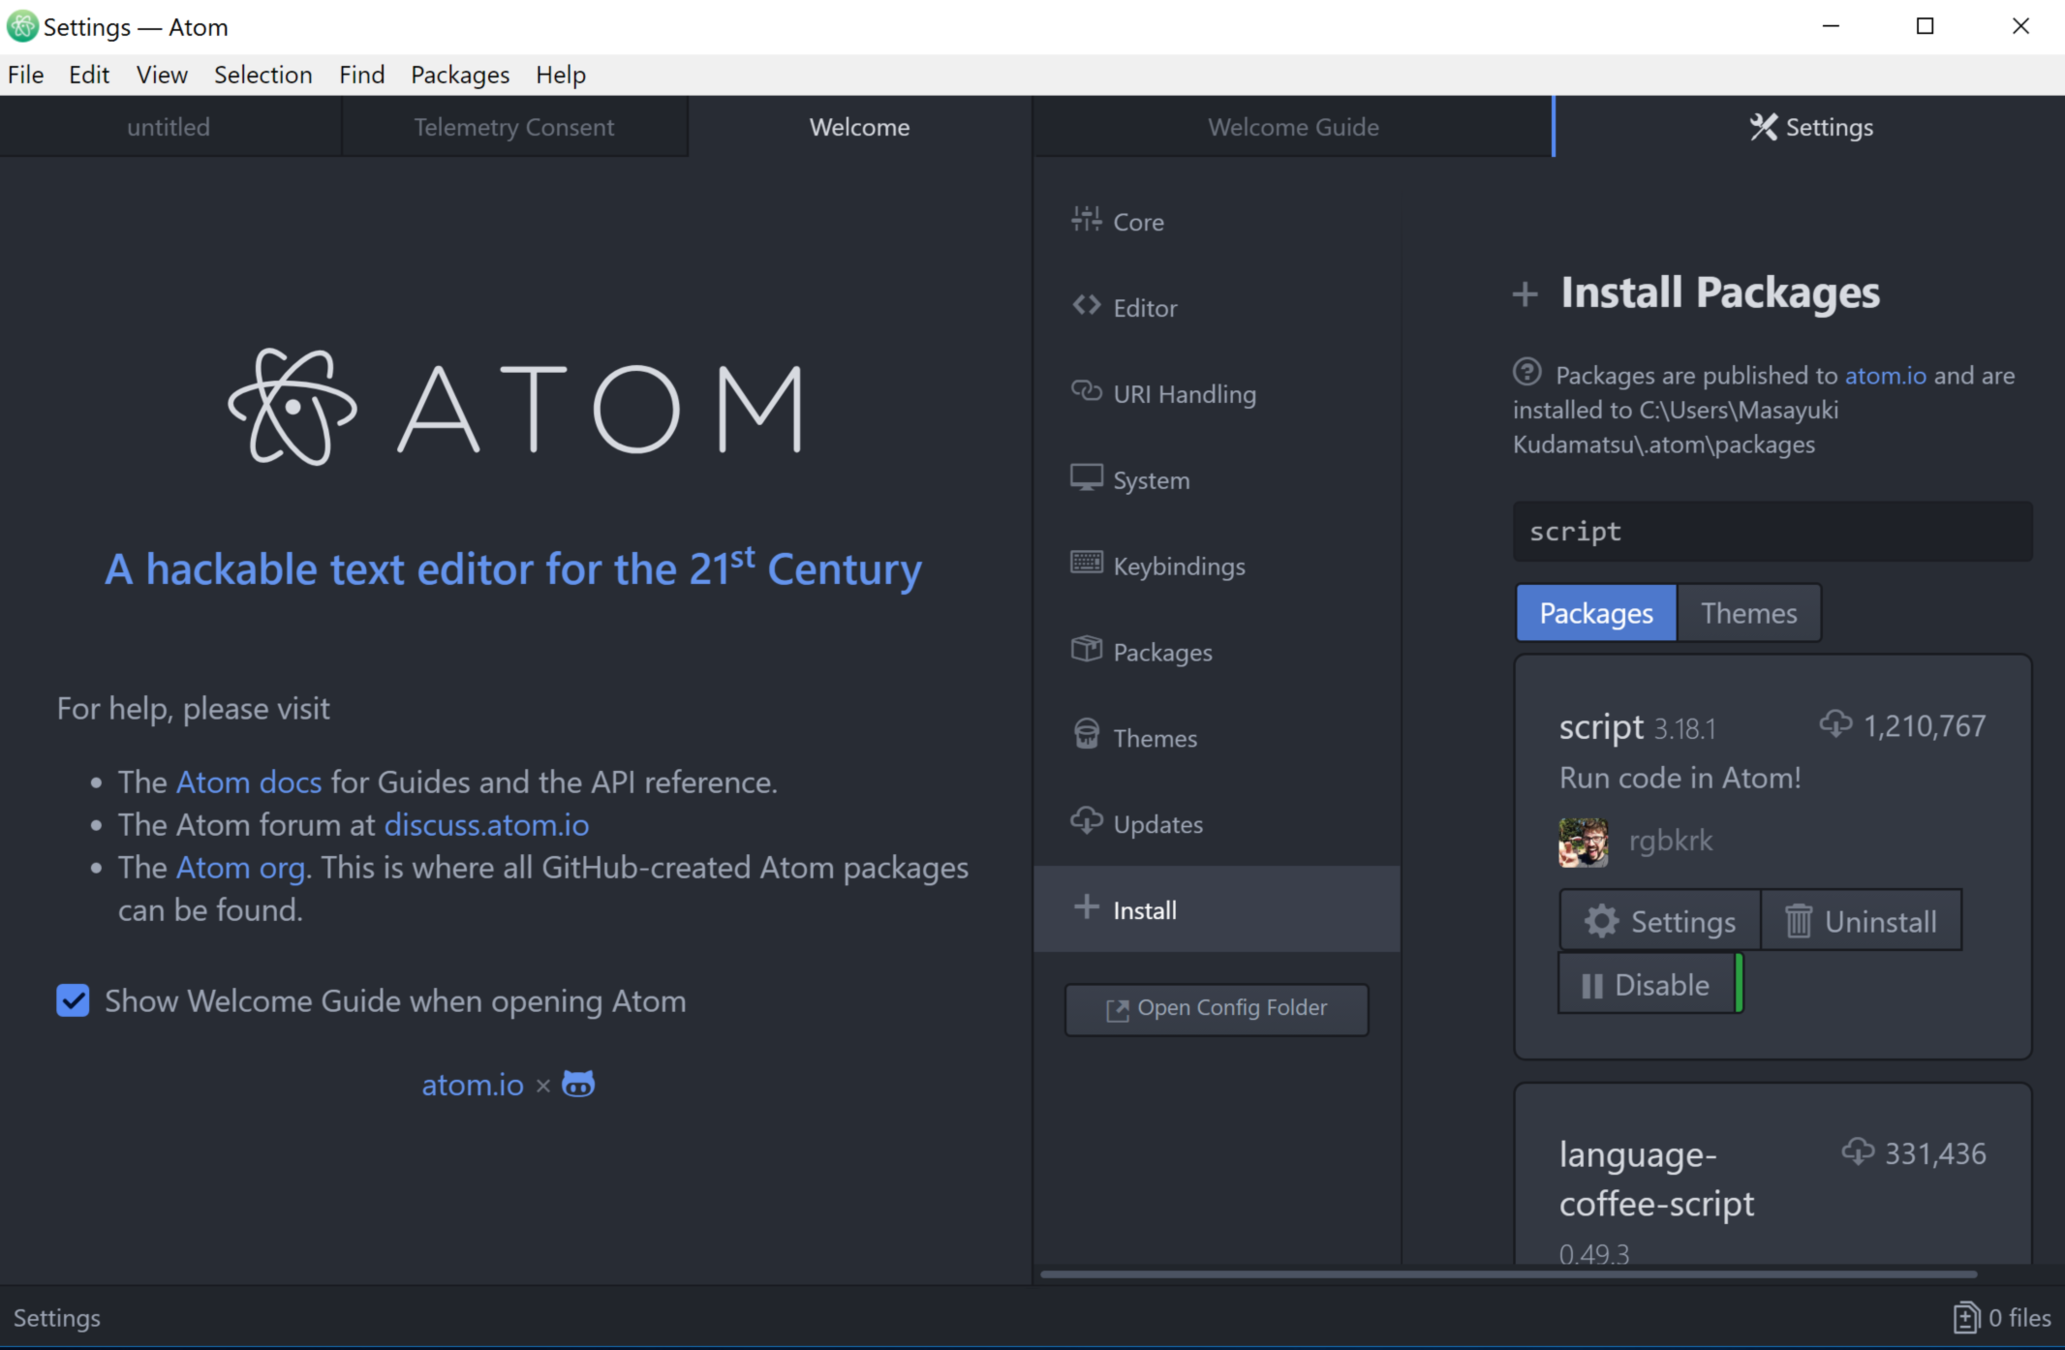
Task: Click the System monitor icon
Action: click(x=1086, y=478)
